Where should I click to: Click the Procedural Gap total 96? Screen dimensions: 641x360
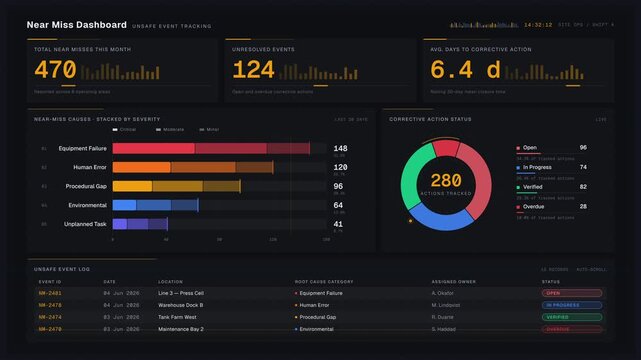338,186
